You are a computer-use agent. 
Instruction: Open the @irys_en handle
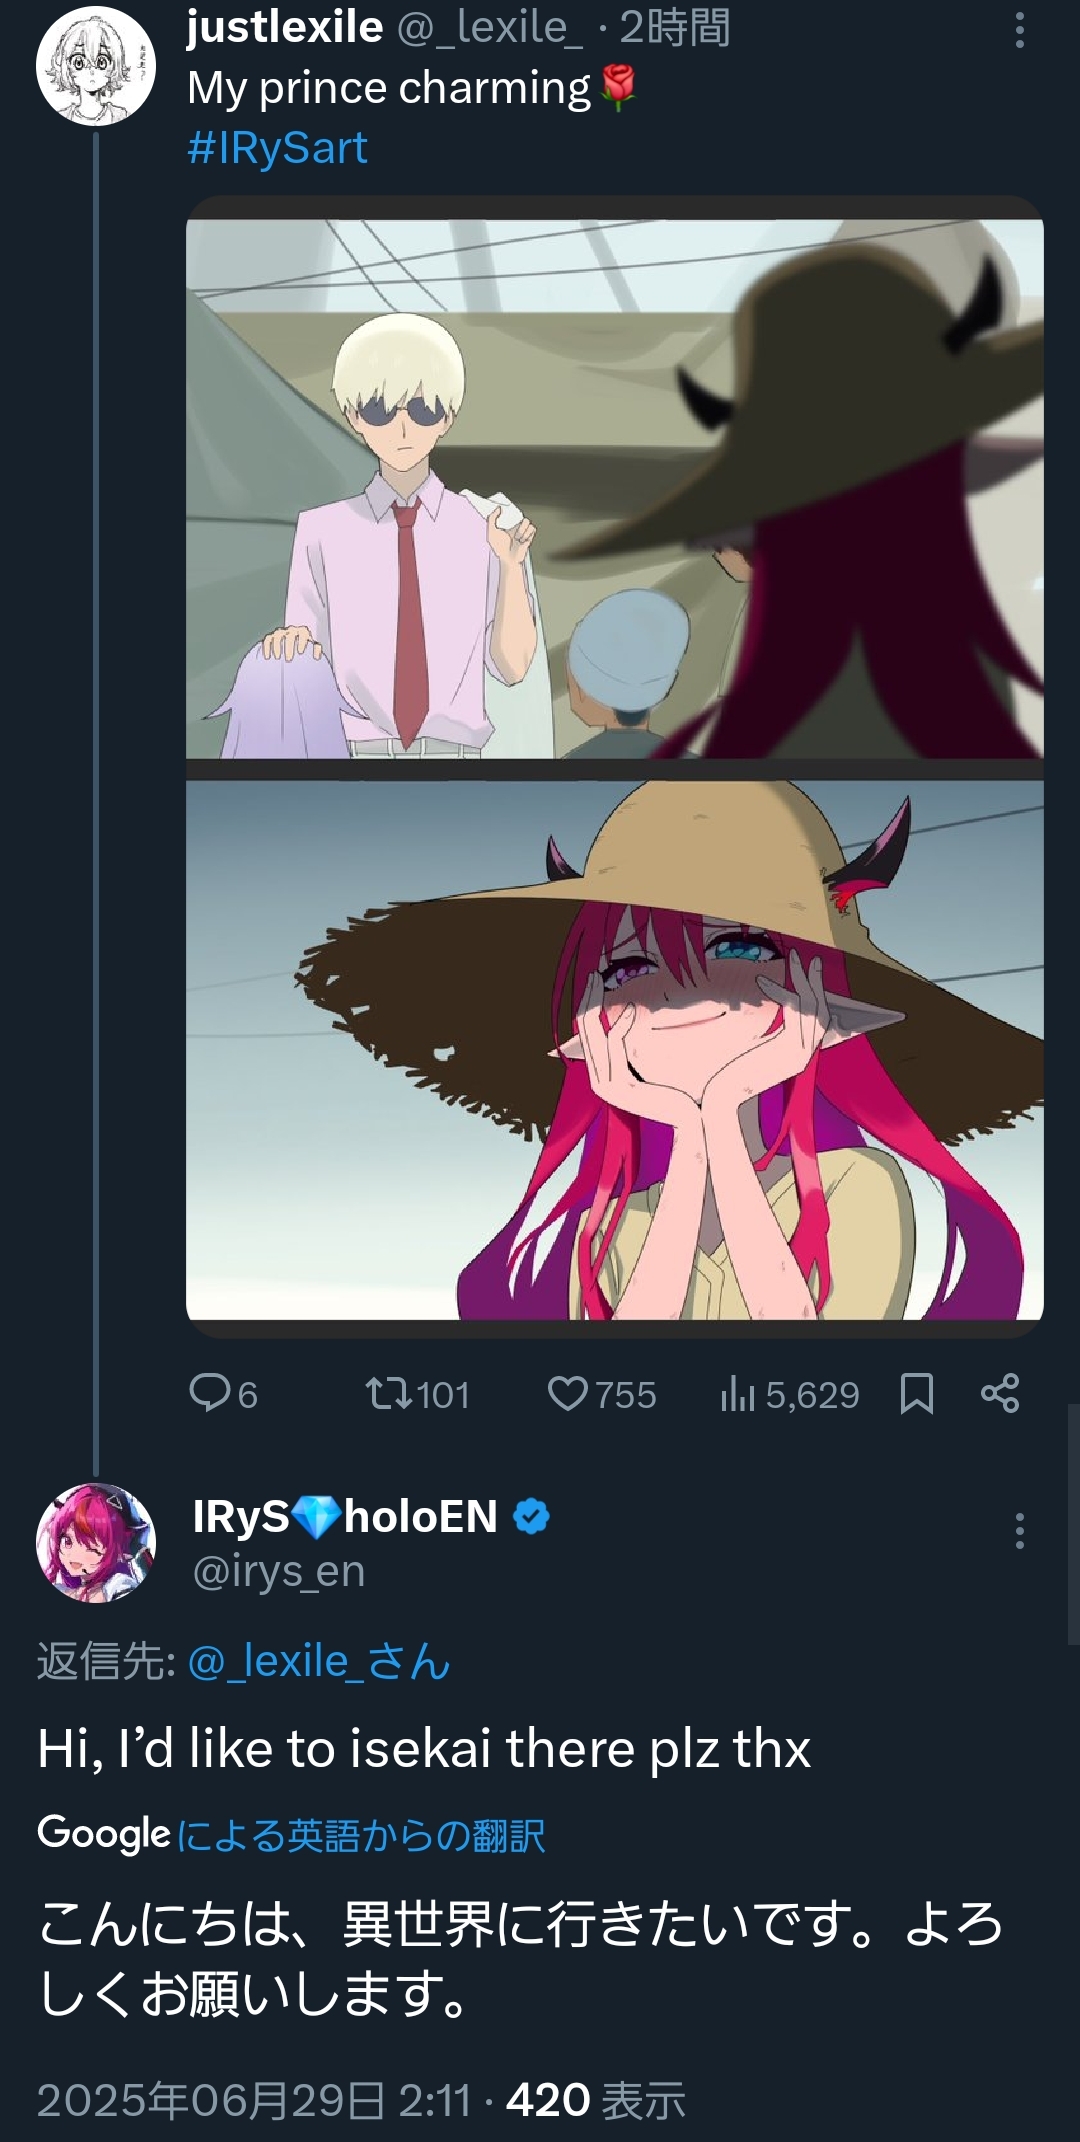pyautogui.click(x=279, y=1572)
